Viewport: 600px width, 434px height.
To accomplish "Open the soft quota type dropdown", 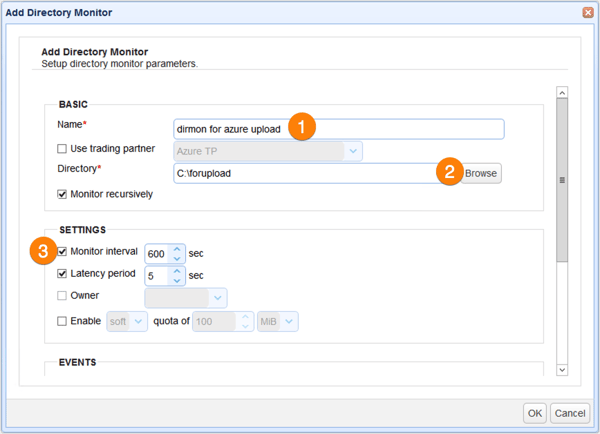I will click(x=138, y=321).
